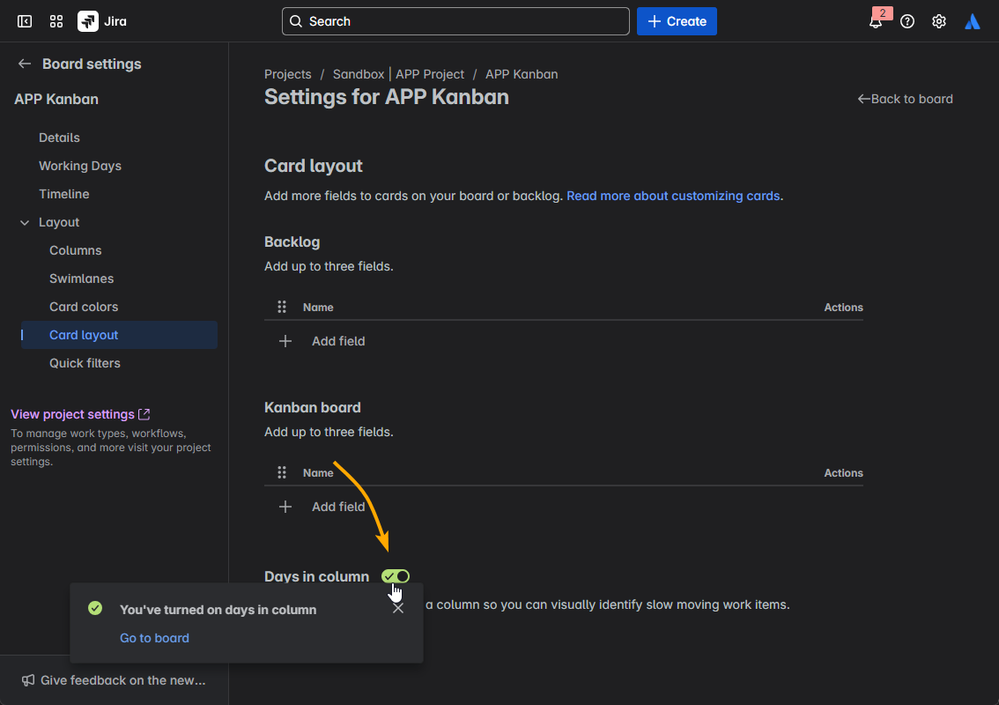The image size is (999, 705).
Task: Open Read more about customizing cards link
Action: point(673,196)
